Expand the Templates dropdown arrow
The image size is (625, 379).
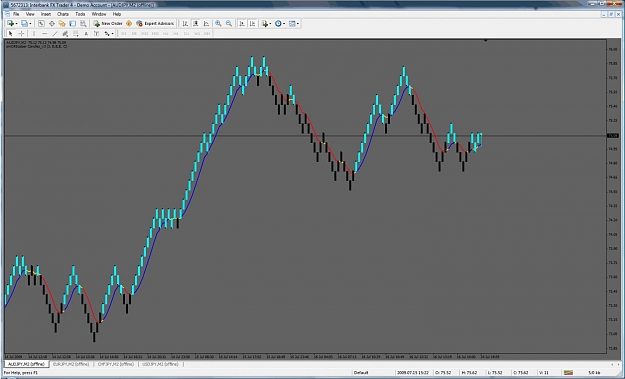[298, 24]
